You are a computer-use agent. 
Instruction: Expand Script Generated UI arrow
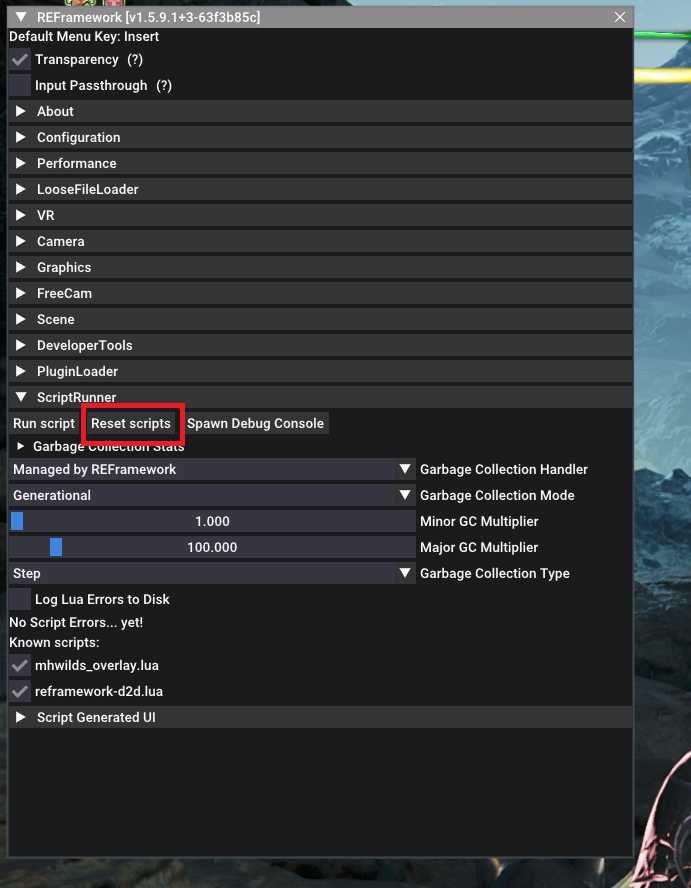(x=21, y=718)
